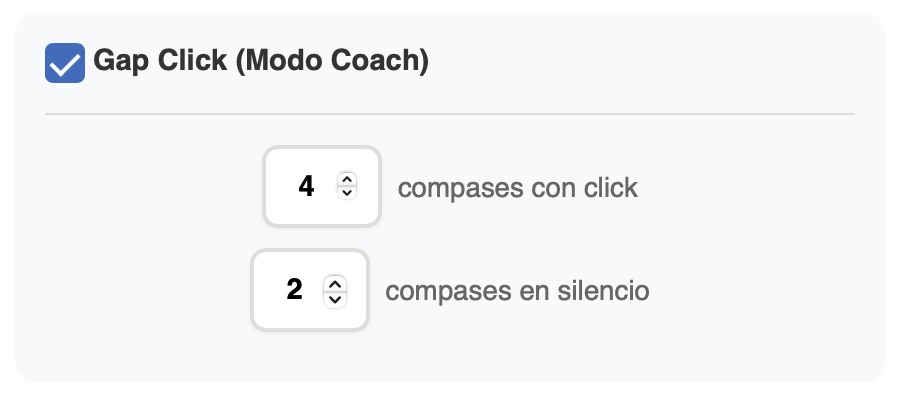Click the spinner control beside the value 4
The image size is (902, 402).
[x=347, y=187]
